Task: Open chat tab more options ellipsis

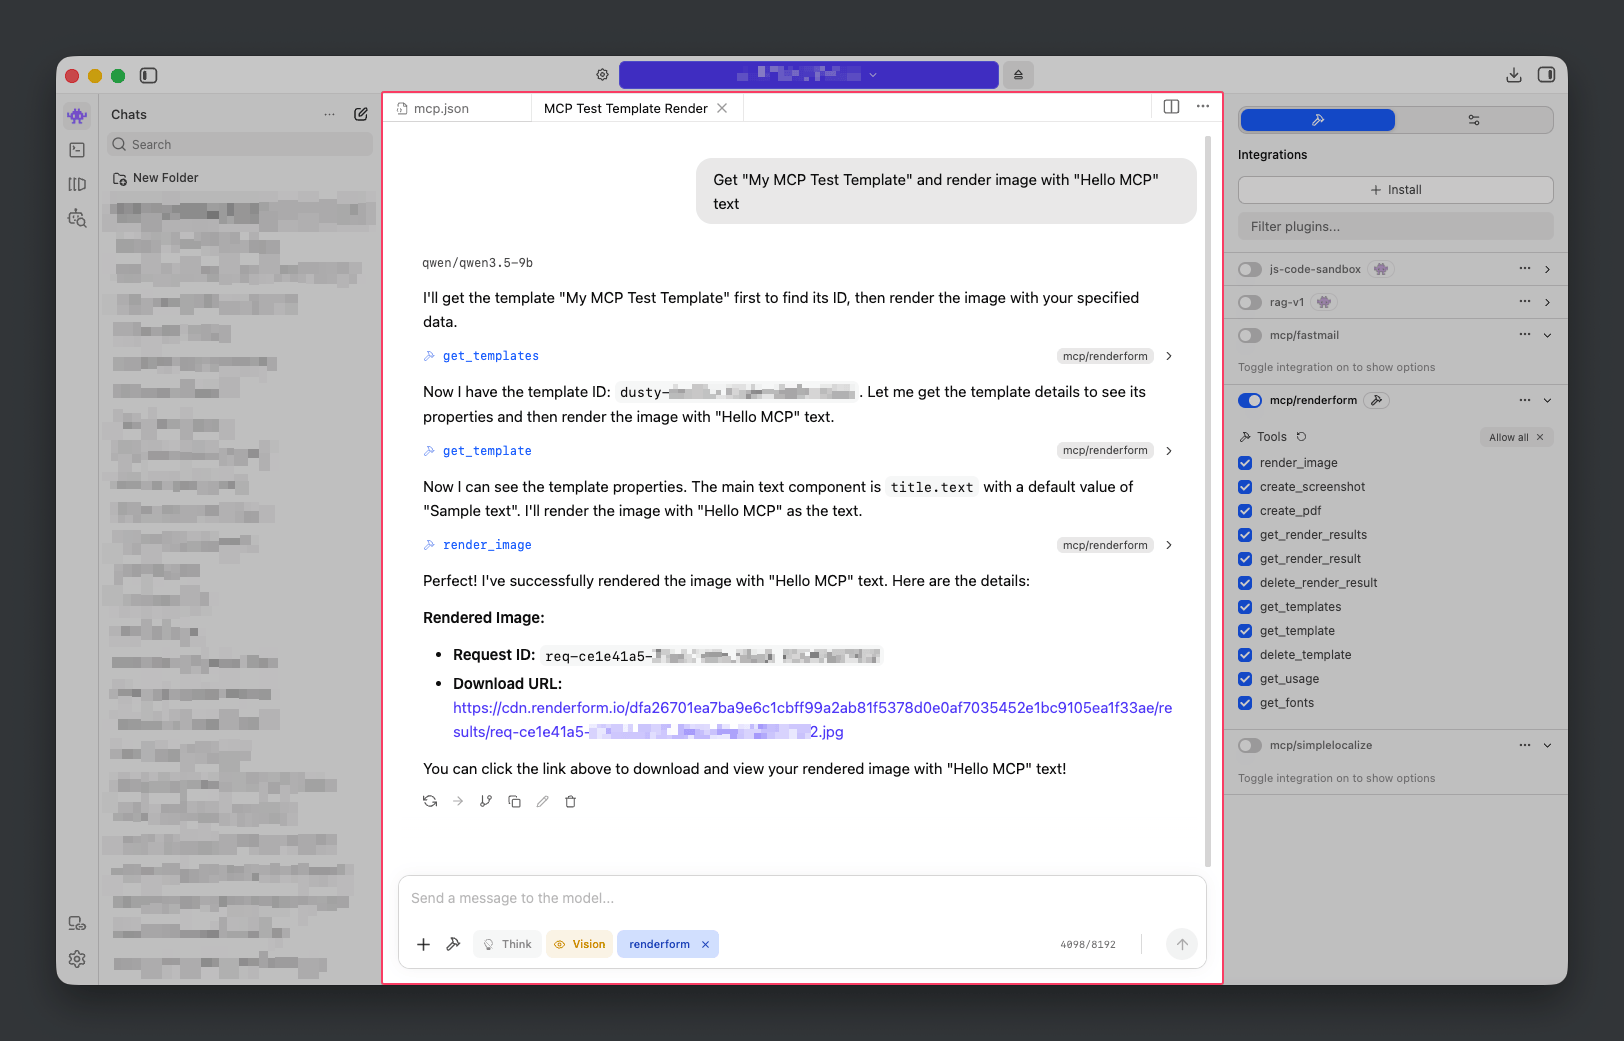Action: click(1203, 107)
